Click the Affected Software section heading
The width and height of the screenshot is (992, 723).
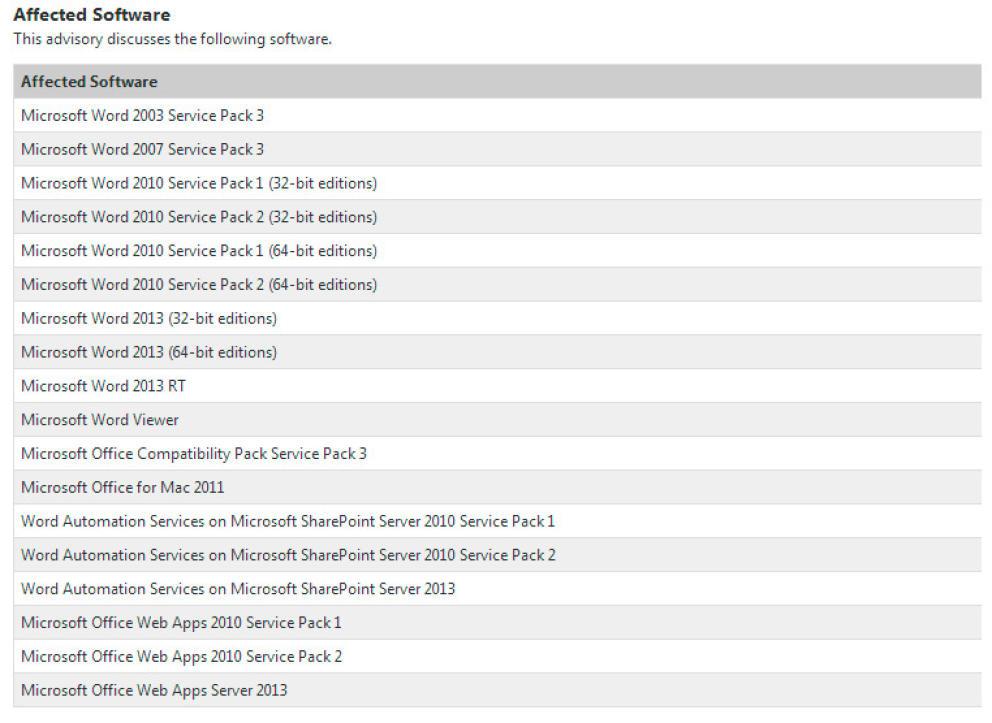point(91,16)
